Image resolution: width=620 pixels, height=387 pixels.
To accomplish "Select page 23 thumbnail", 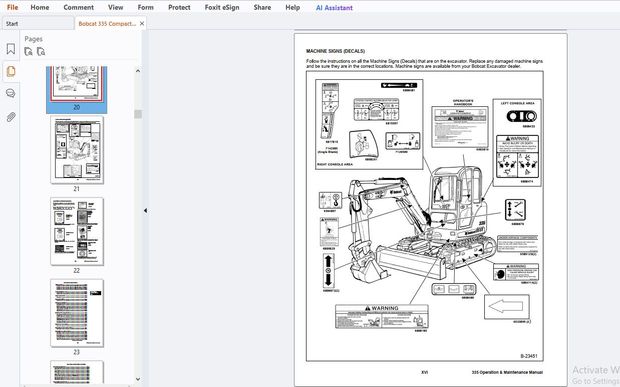I will pos(77,313).
